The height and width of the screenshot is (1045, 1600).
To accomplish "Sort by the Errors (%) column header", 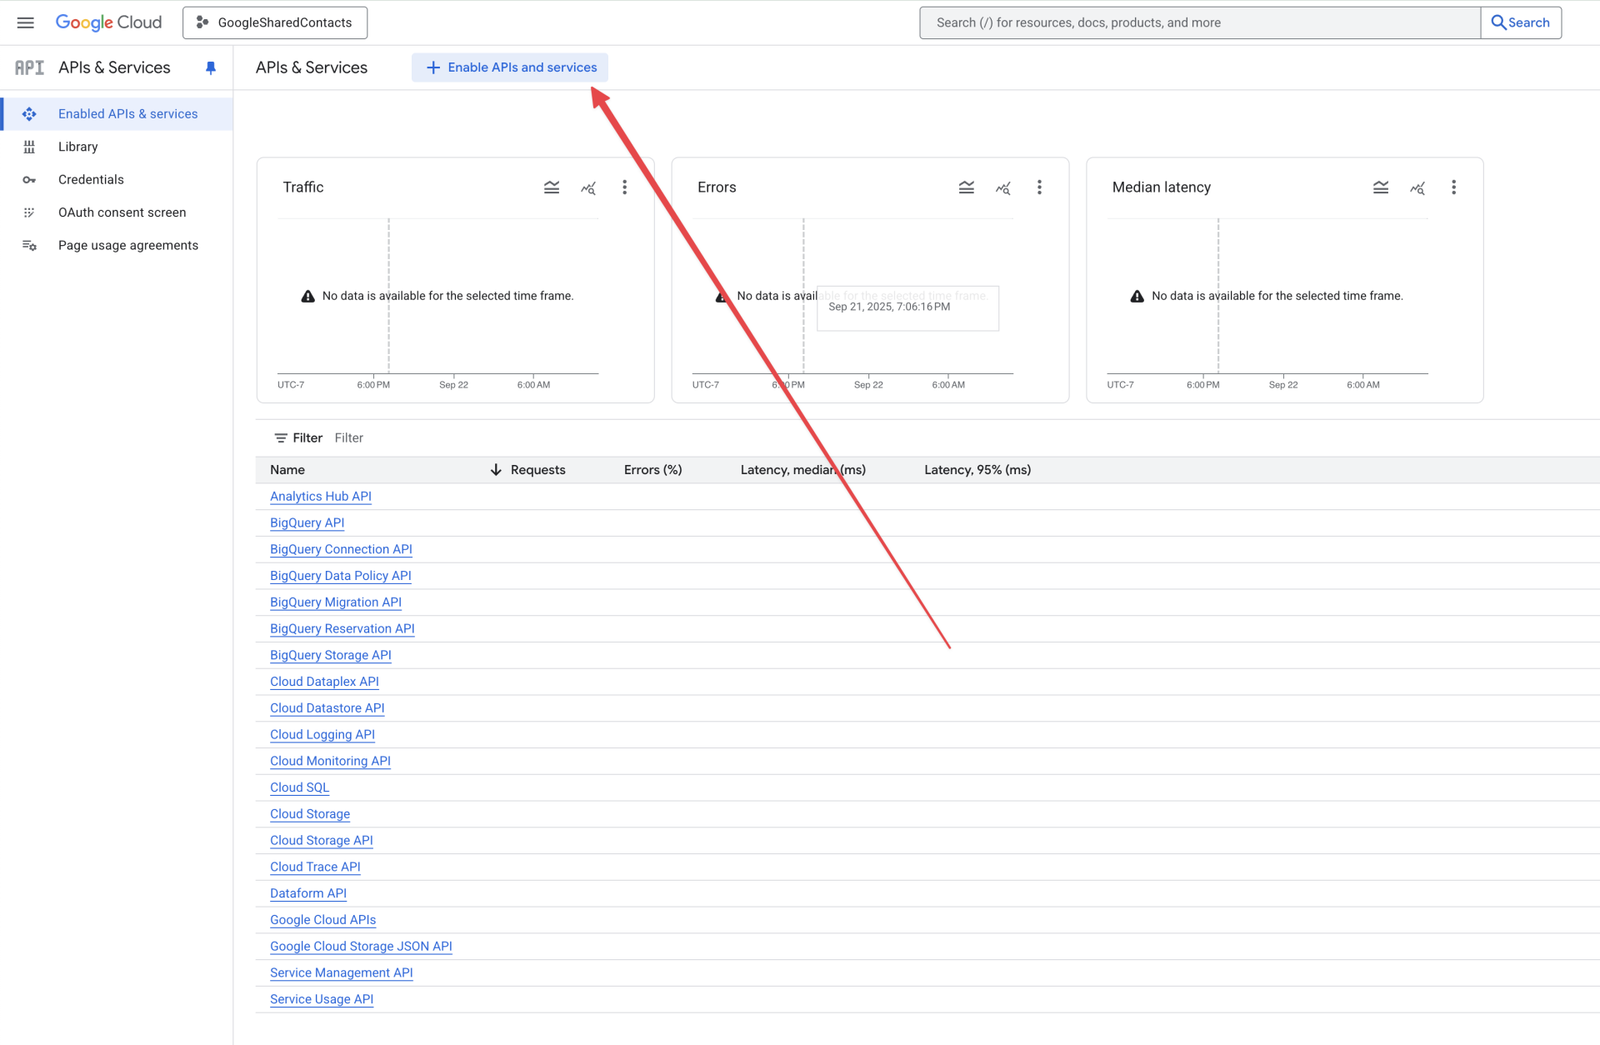I will [x=653, y=470].
